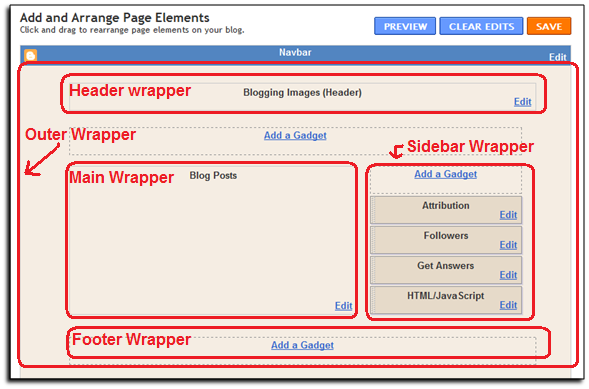
Task: Select the Get Answers gadget box
Action: coord(446,270)
